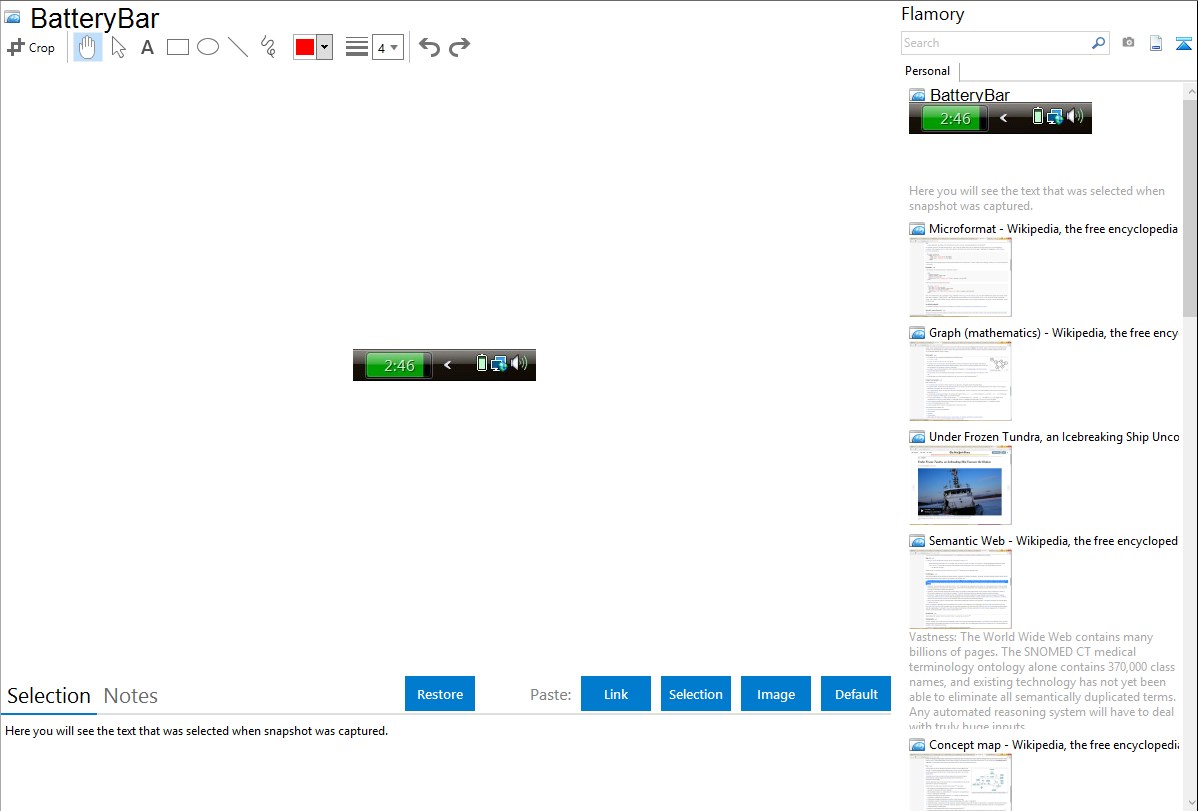Click the document page icon in Flamory
This screenshot has width=1198, height=811.
point(1156,43)
